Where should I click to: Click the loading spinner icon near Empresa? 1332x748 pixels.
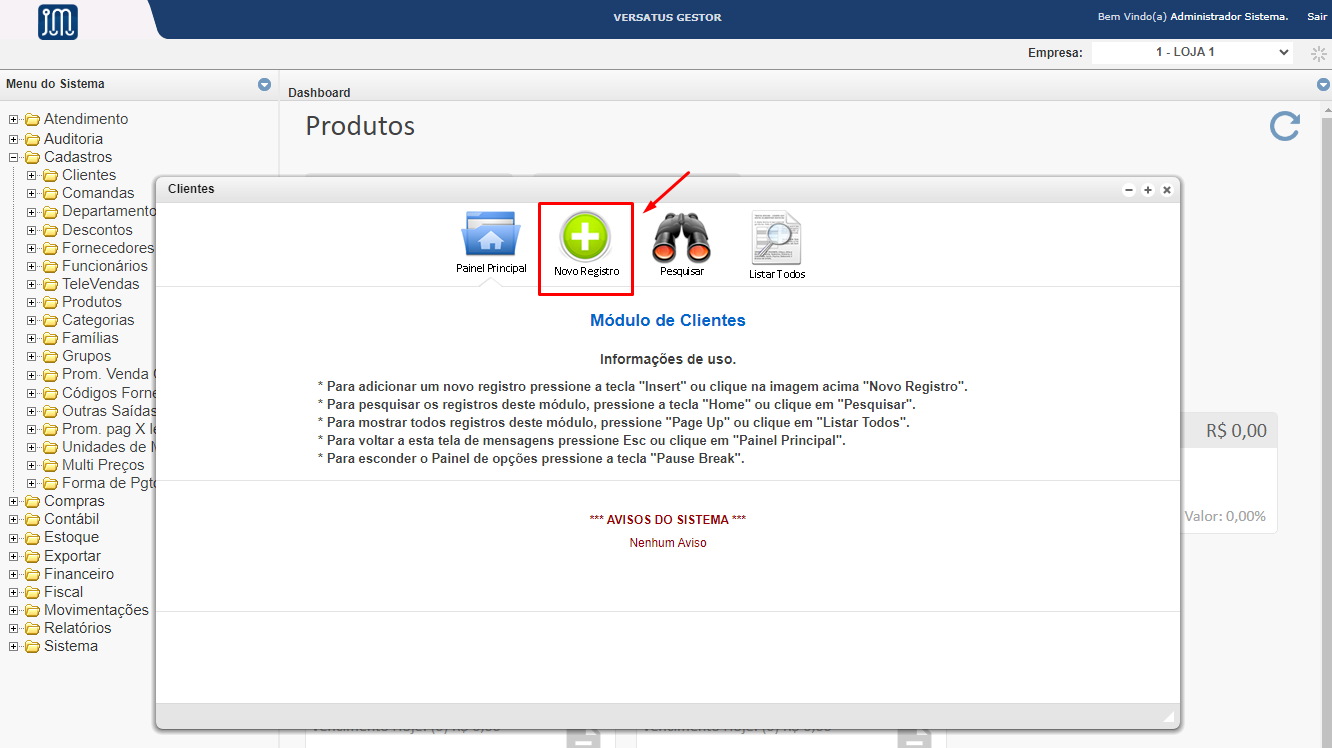1317,53
